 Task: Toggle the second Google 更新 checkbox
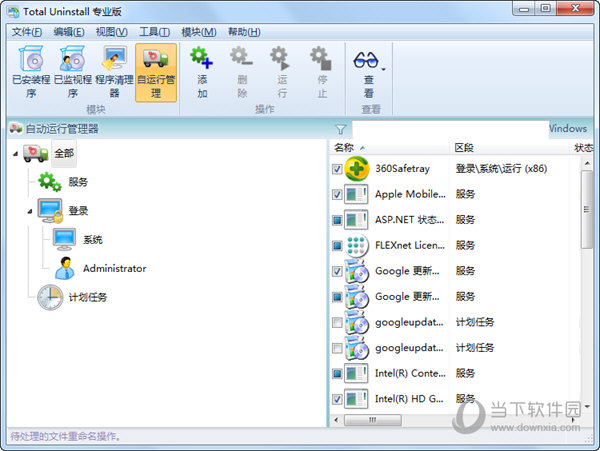pyautogui.click(x=337, y=297)
